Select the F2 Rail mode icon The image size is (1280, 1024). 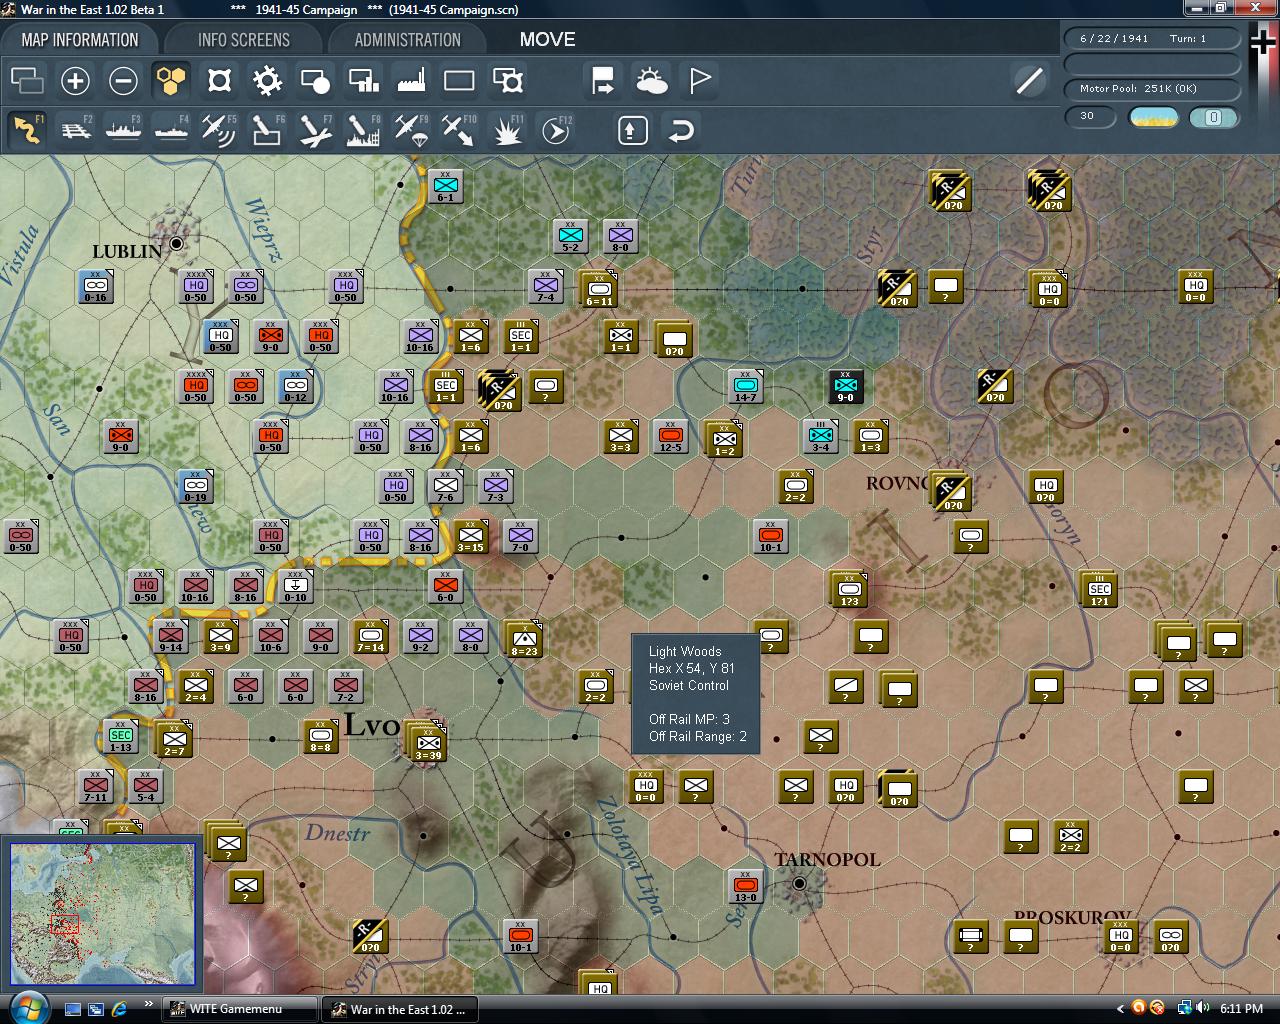[x=75, y=130]
